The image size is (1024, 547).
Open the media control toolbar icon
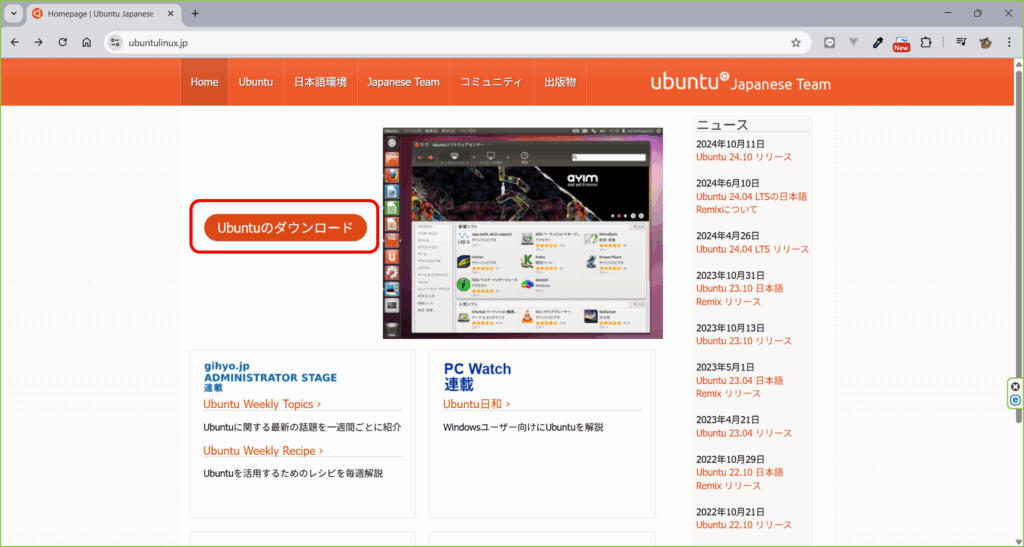coord(961,42)
